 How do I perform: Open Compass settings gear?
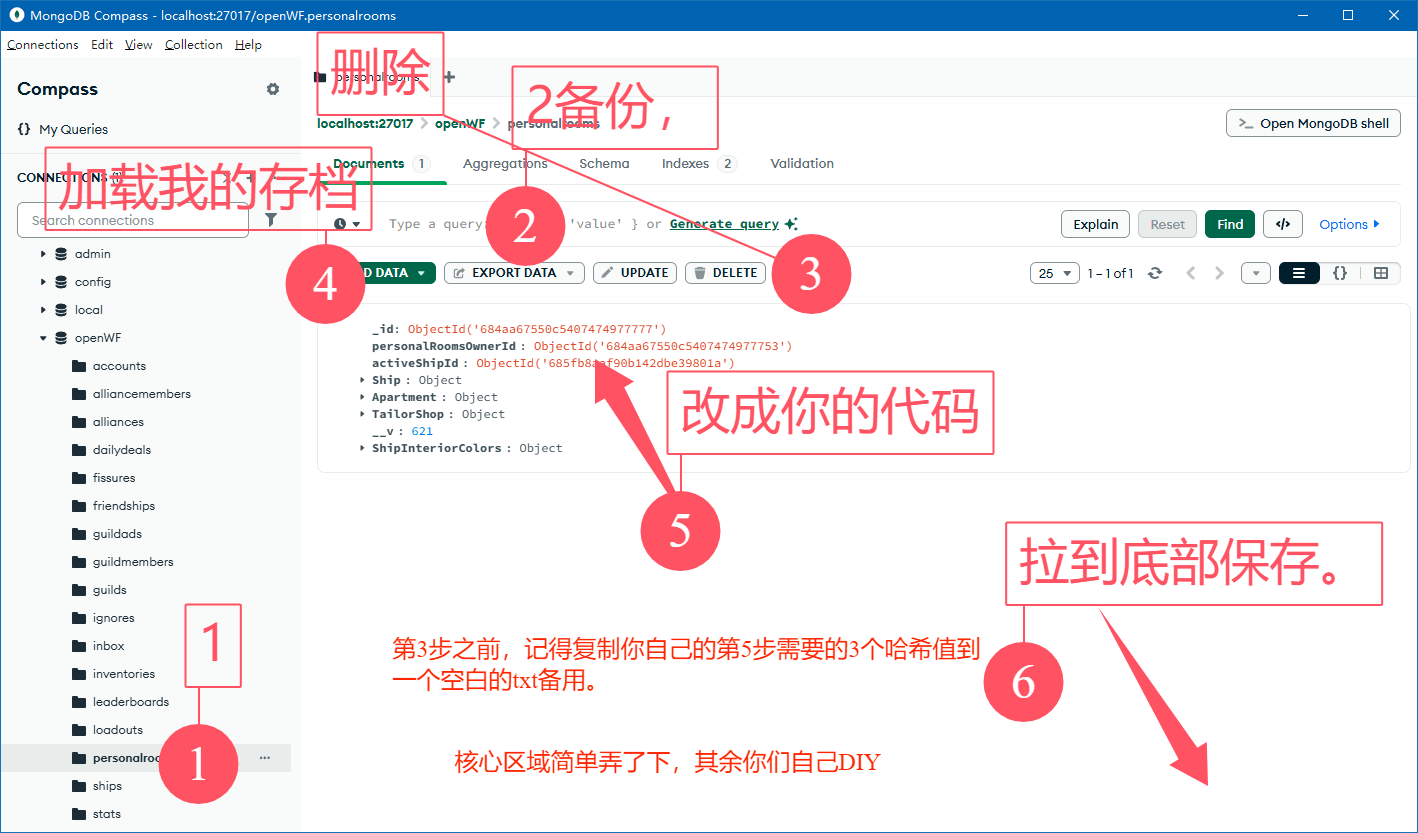(x=273, y=89)
